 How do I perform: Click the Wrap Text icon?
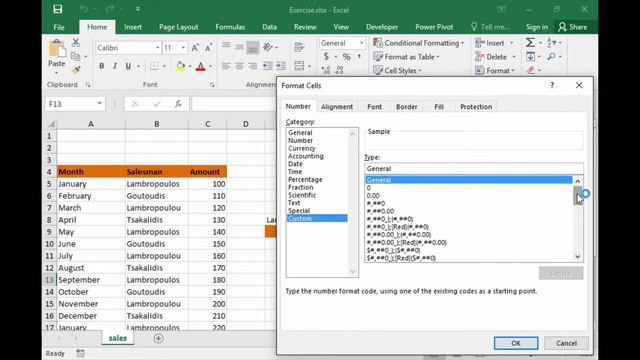tap(299, 47)
